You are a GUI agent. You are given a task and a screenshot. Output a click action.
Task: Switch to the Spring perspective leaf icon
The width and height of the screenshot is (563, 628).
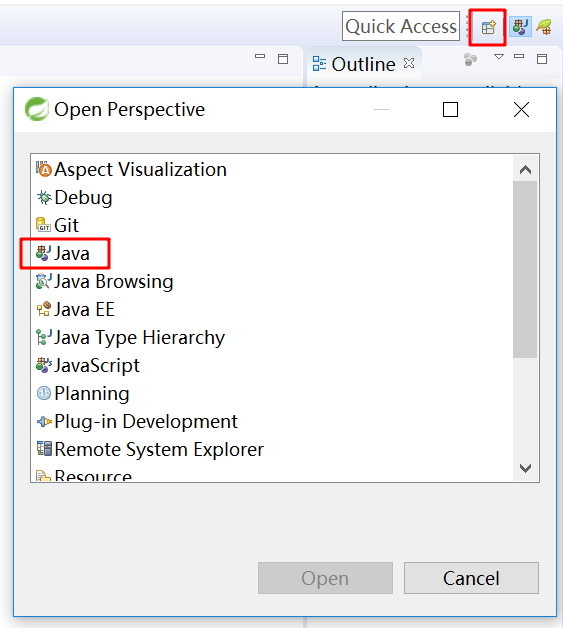click(545, 27)
